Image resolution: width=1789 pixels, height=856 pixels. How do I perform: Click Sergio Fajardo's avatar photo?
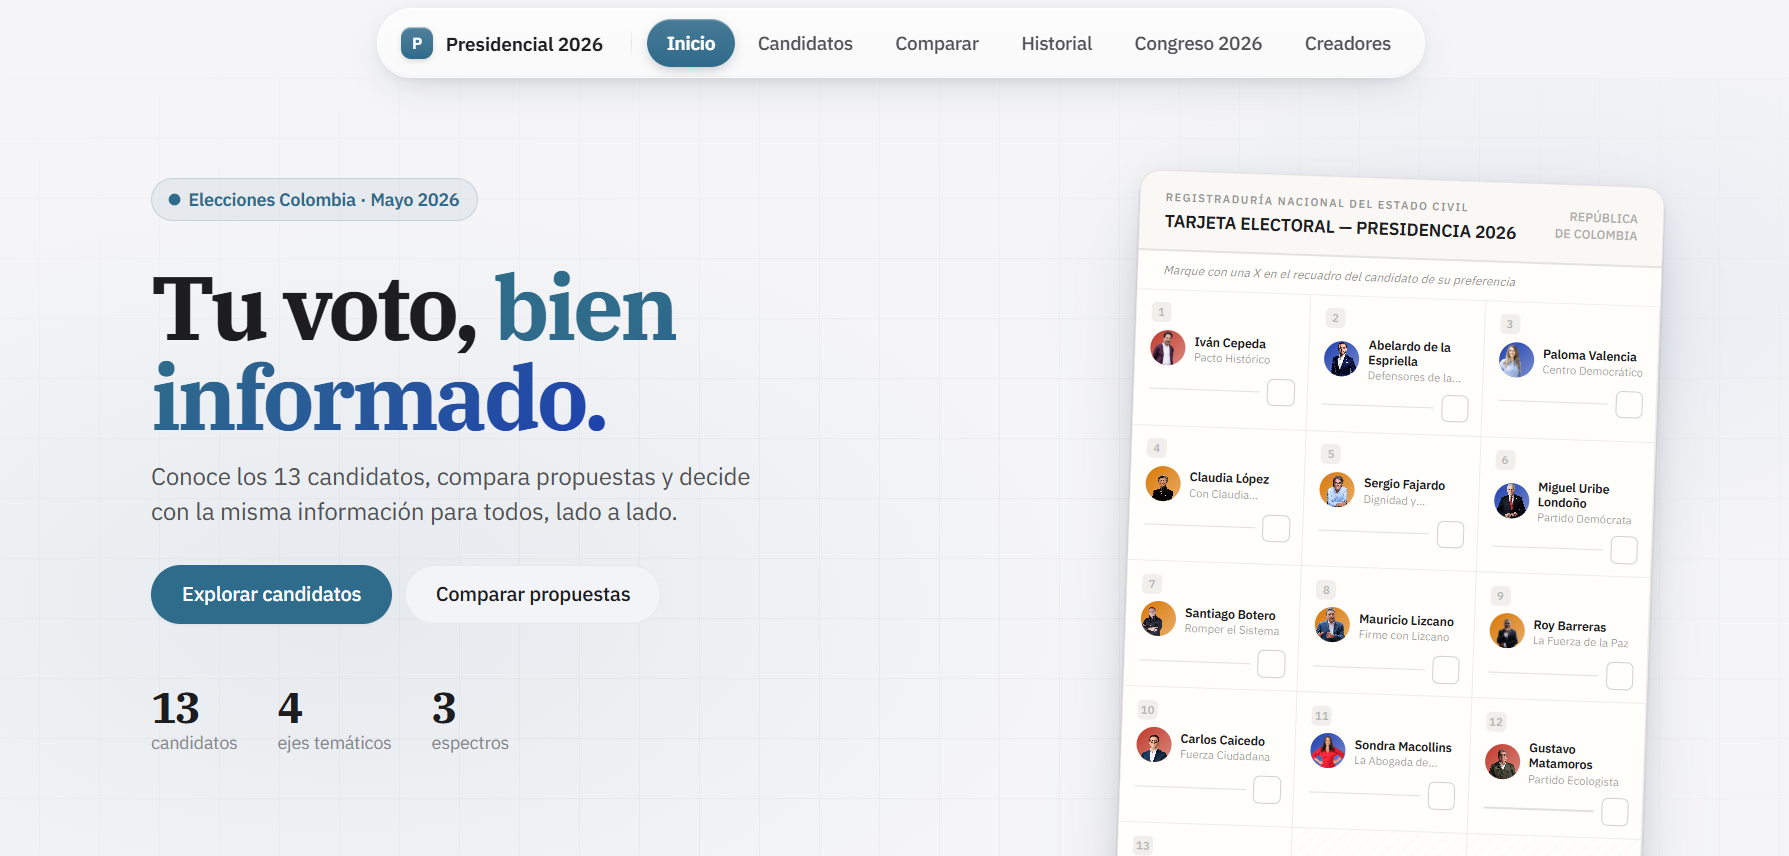pos(1337,490)
